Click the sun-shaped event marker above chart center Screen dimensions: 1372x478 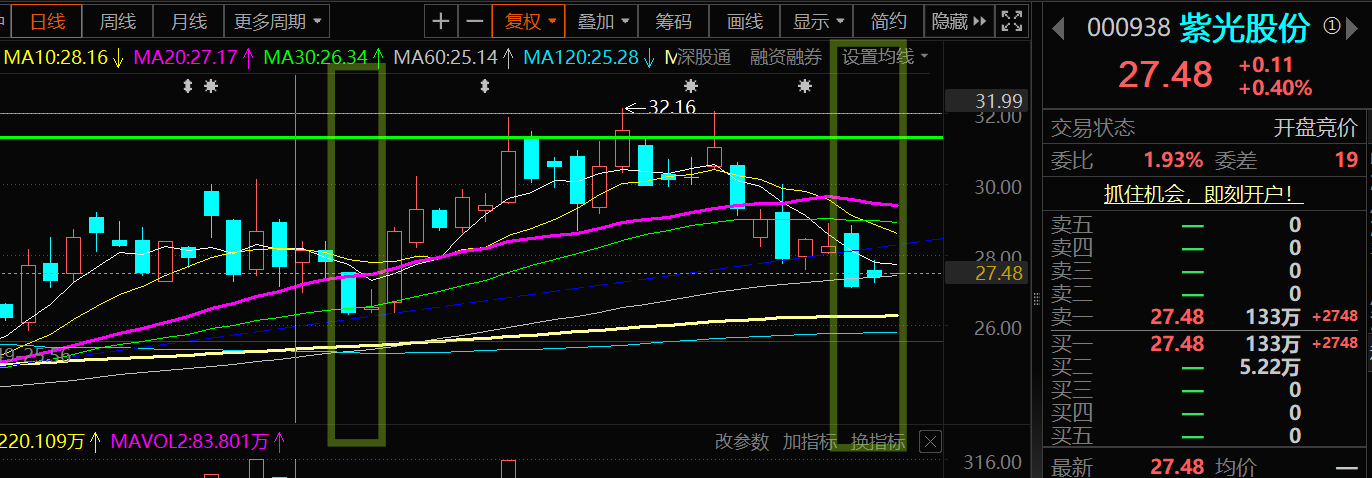[x=689, y=87]
